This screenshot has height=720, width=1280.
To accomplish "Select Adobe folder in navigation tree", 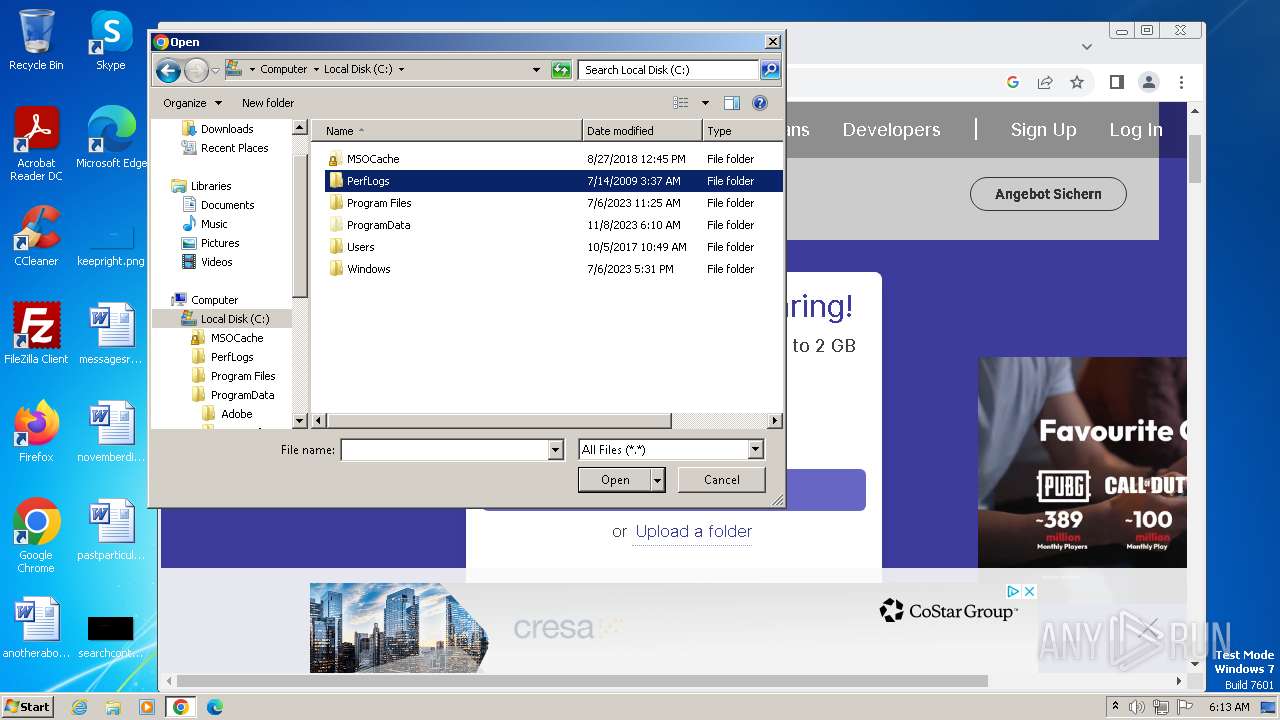I will click(236, 414).
